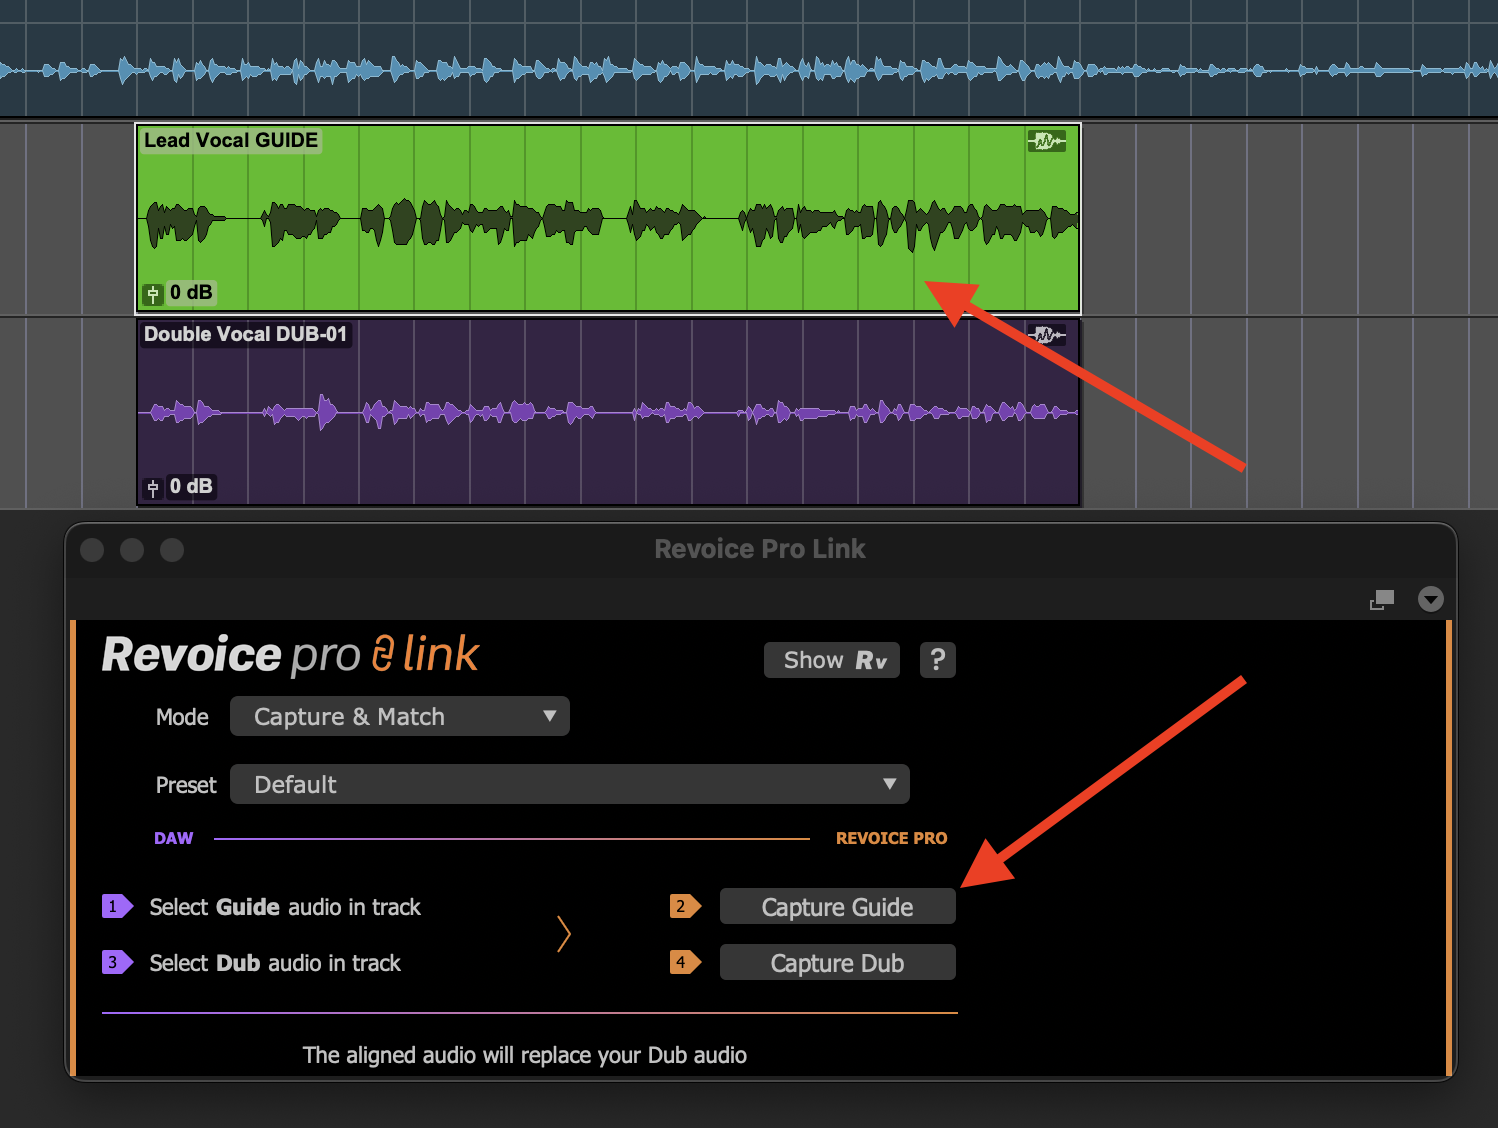Open the Mode dropdown showing Capture & Match
This screenshot has height=1128, width=1498.
pos(400,717)
